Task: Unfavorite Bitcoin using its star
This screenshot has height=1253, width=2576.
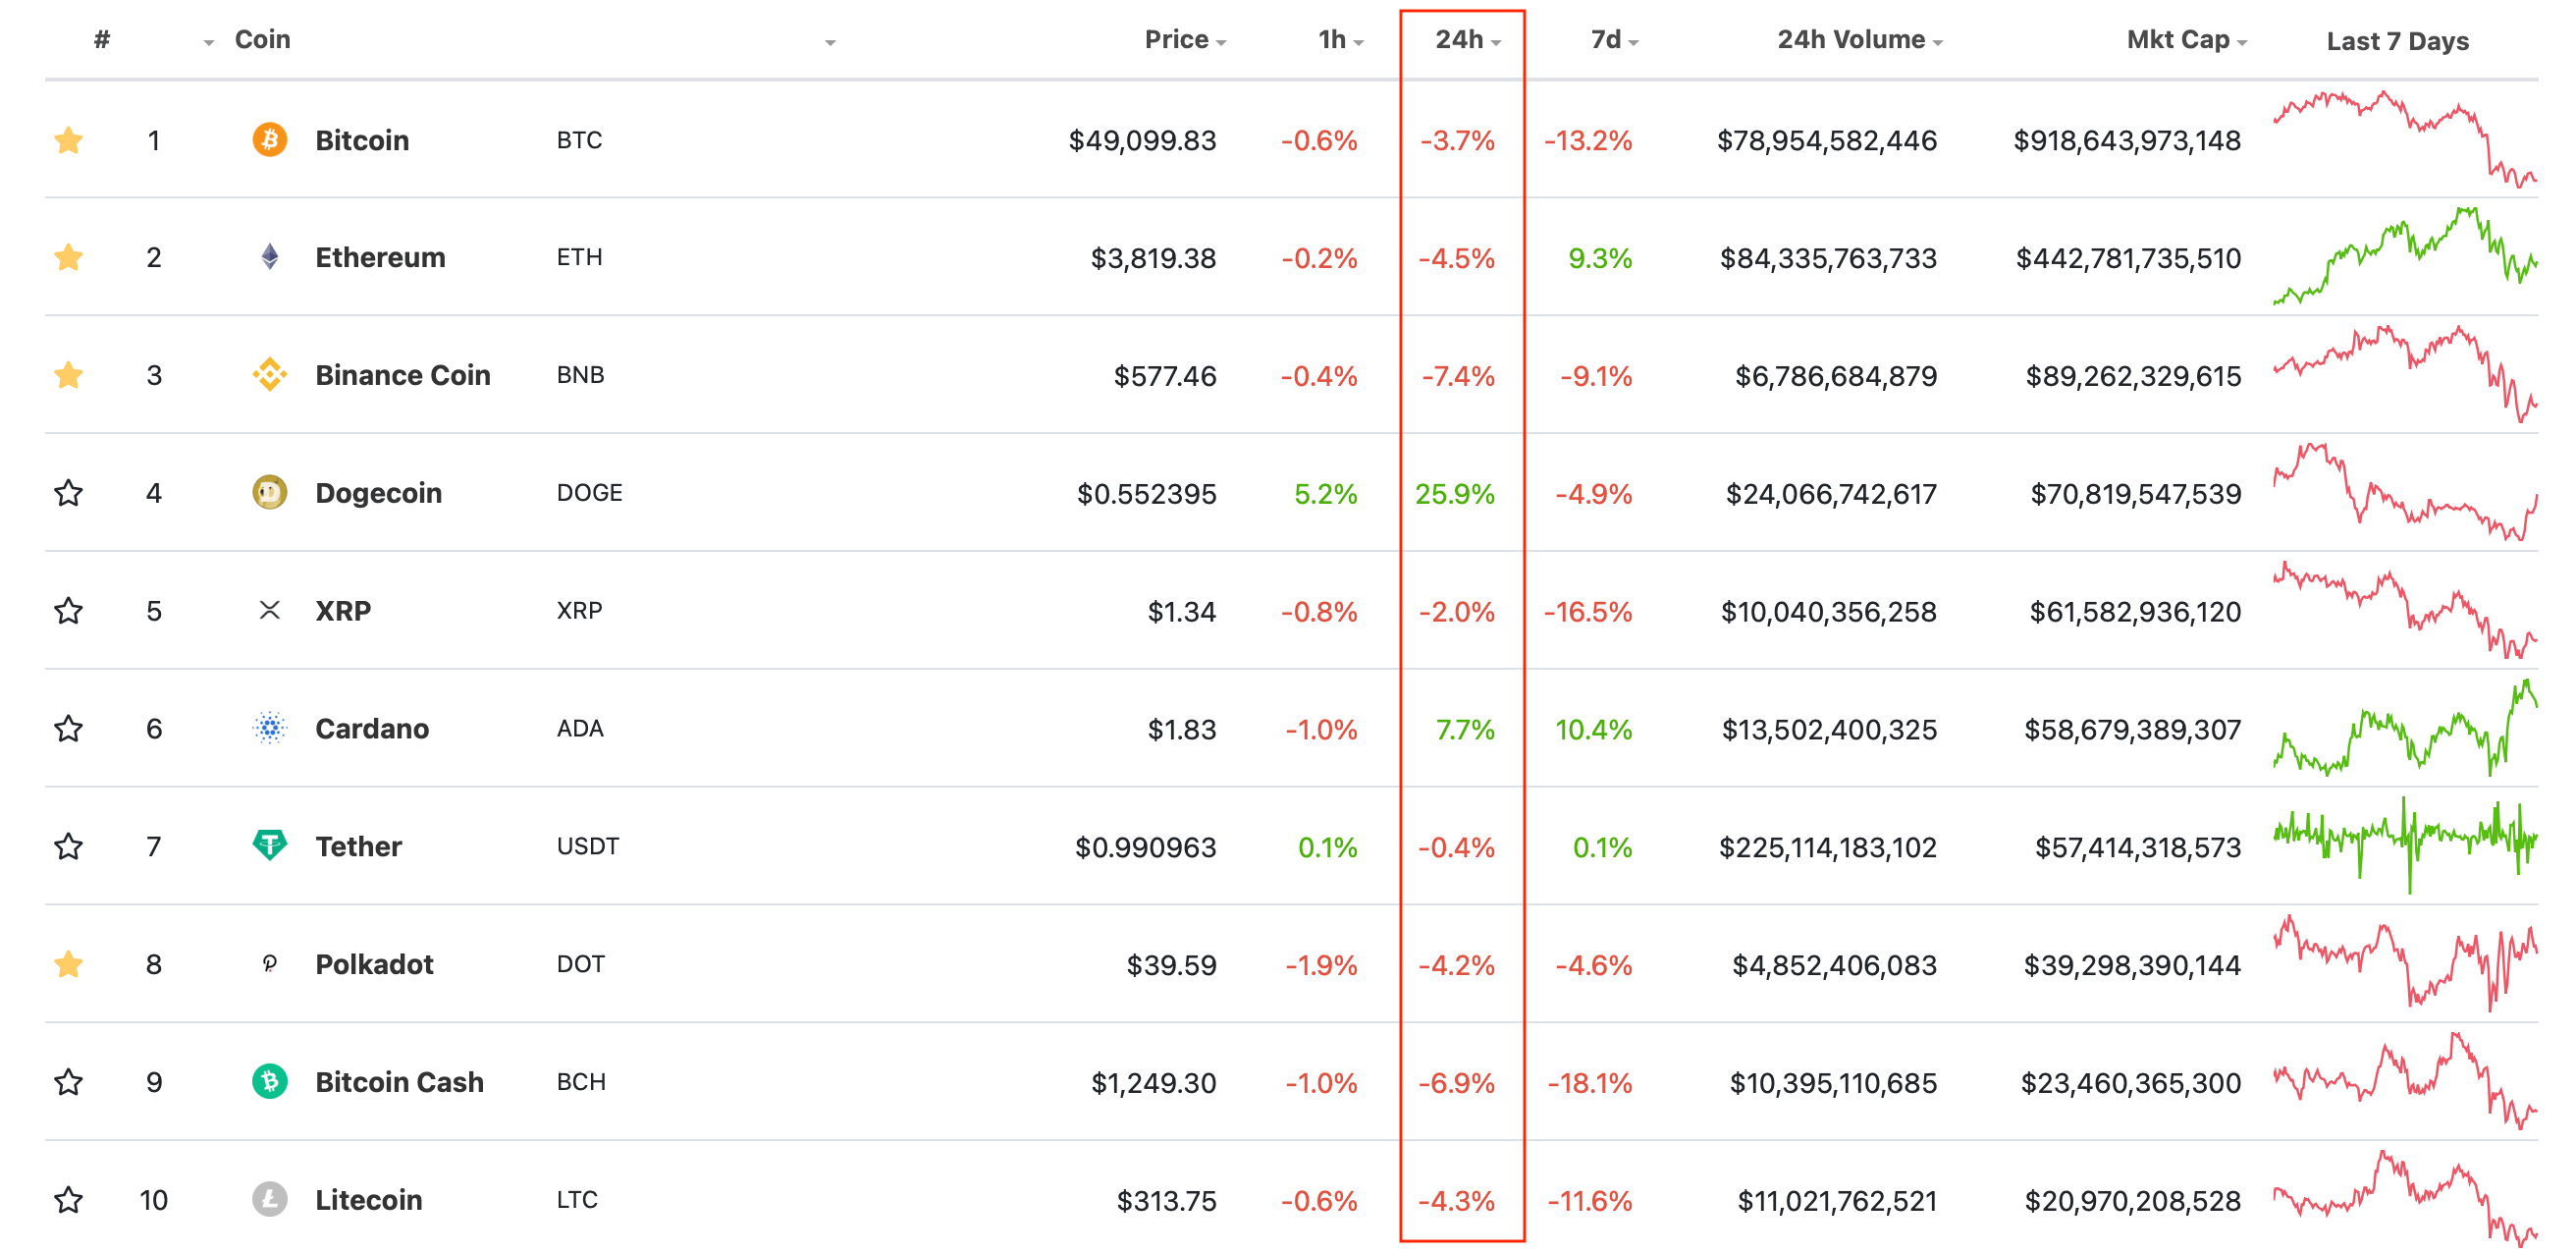Action: coord(68,139)
